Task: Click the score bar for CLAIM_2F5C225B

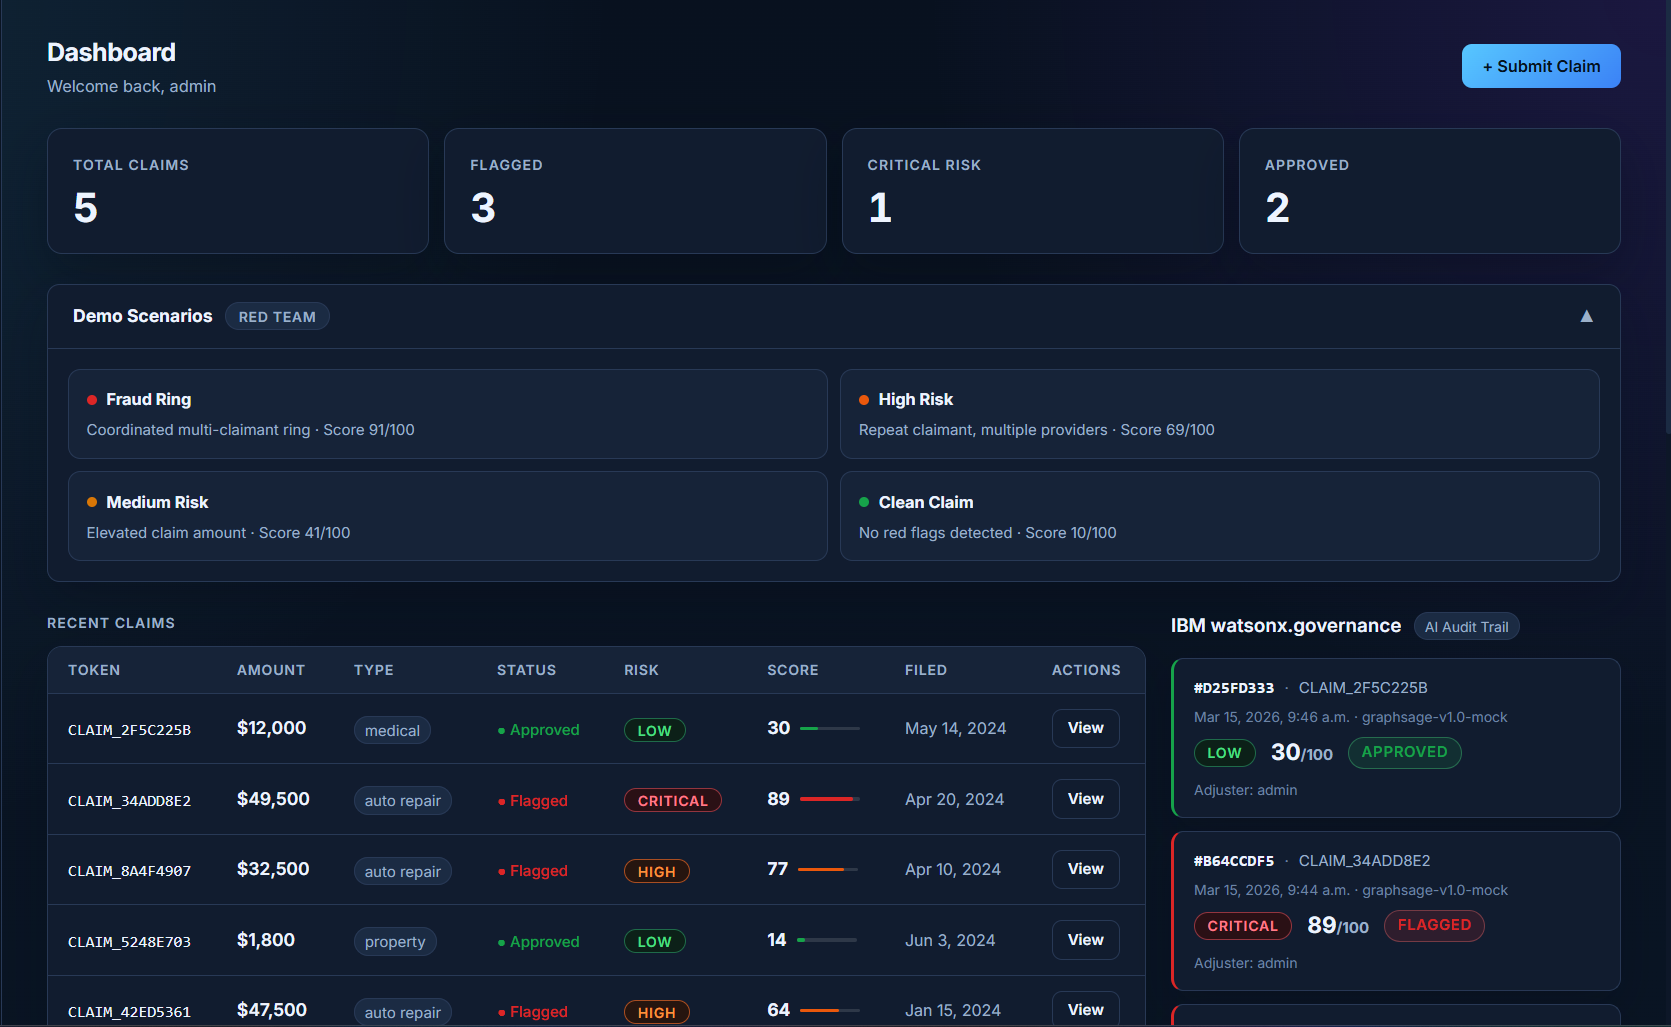Action: pos(830,729)
